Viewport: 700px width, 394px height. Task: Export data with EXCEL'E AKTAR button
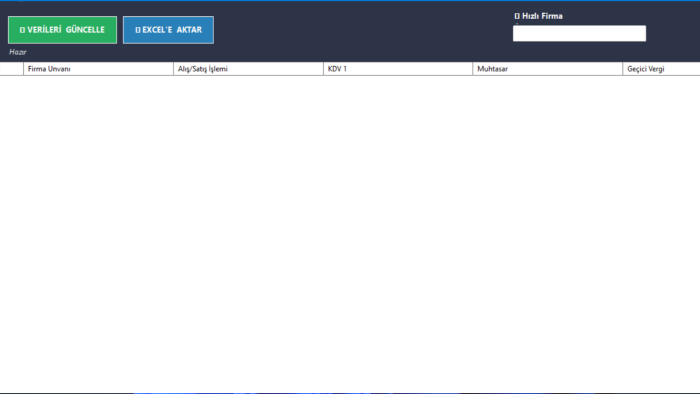tap(168, 30)
